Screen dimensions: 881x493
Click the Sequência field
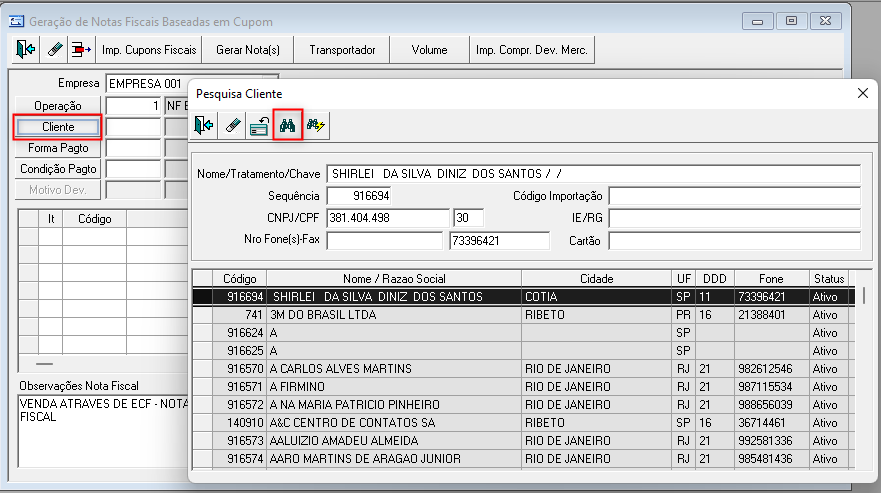359,196
